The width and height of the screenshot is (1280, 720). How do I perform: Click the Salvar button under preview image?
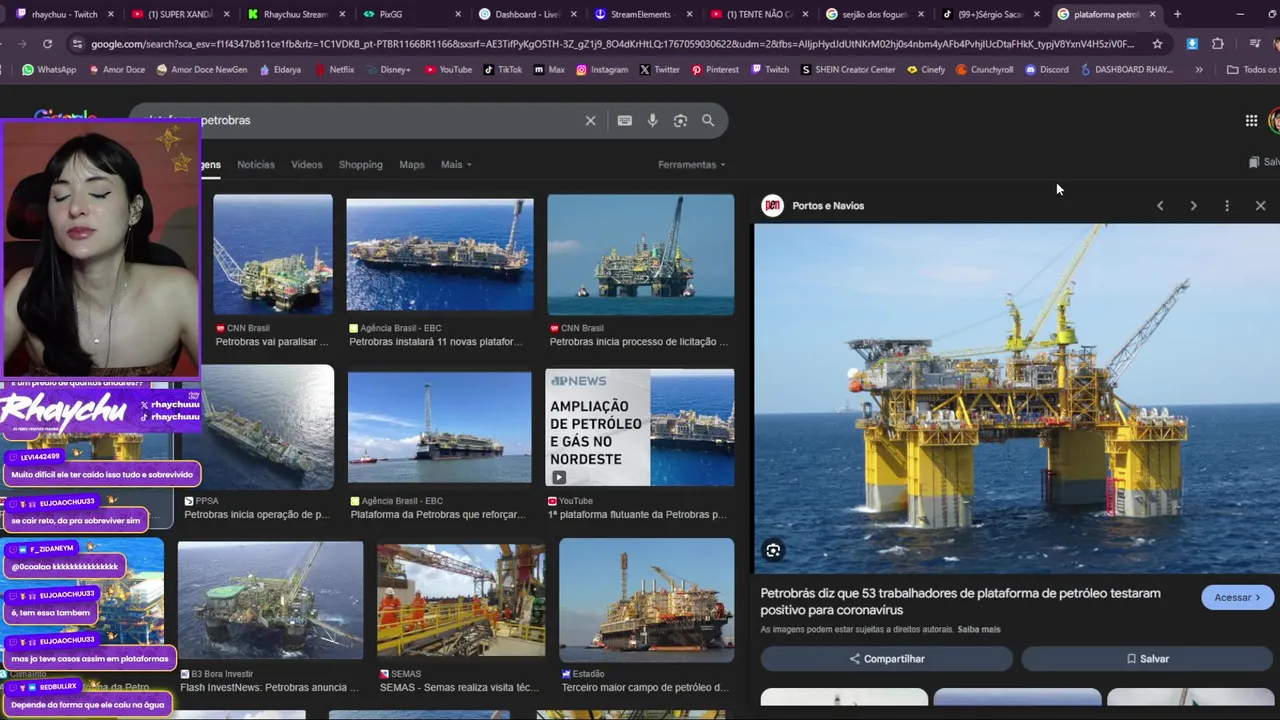pyautogui.click(x=1148, y=659)
